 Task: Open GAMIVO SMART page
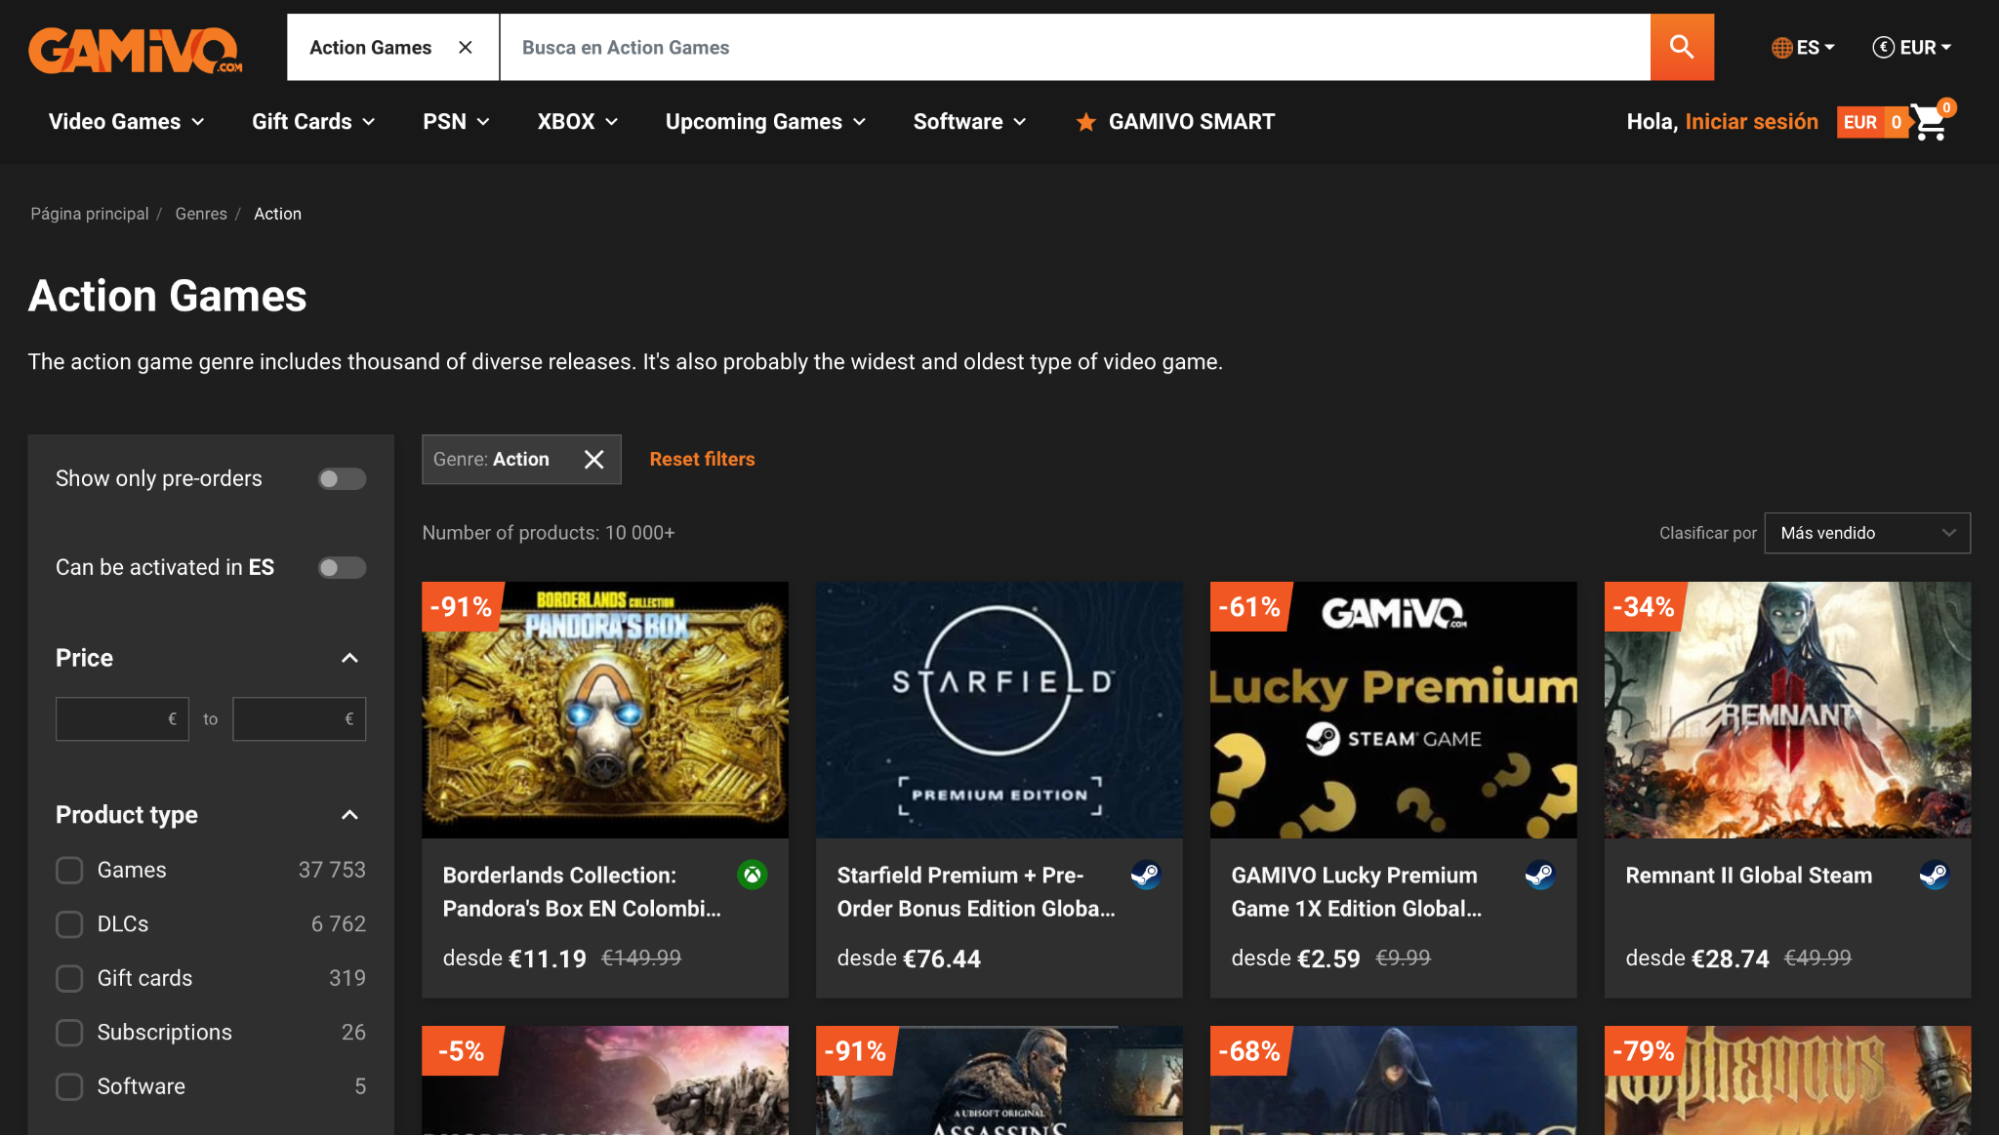pos(1191,122)
